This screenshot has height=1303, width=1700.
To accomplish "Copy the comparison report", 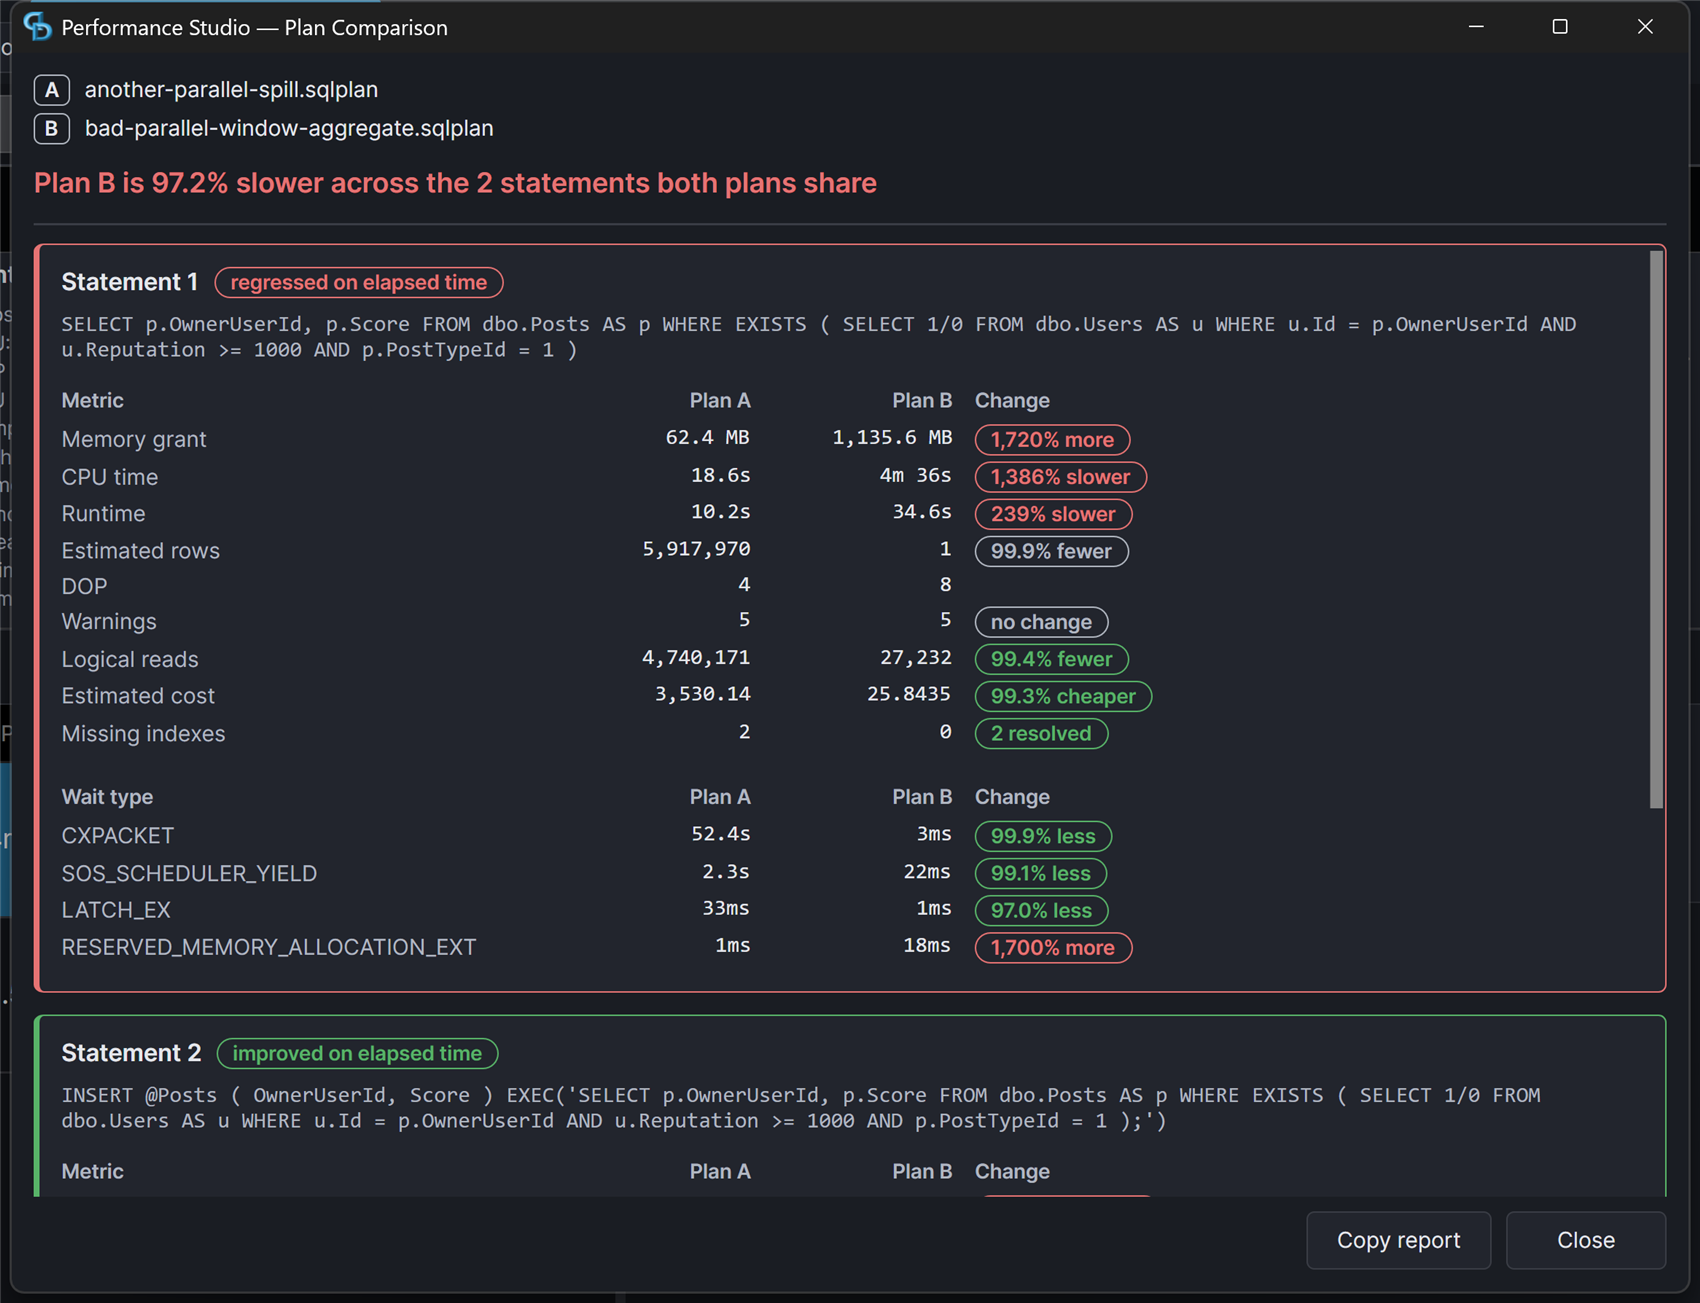I will (x=1398, y=1240).
